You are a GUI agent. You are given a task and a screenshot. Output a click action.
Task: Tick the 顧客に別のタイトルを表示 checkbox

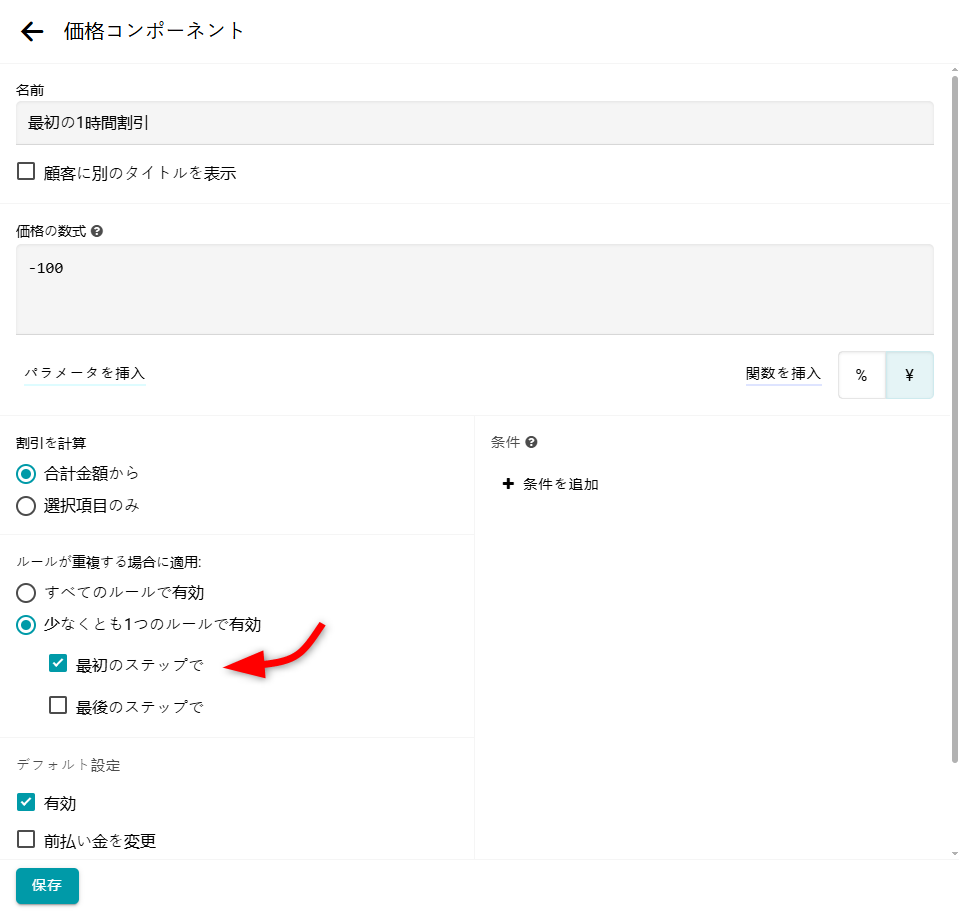[26, 171]
